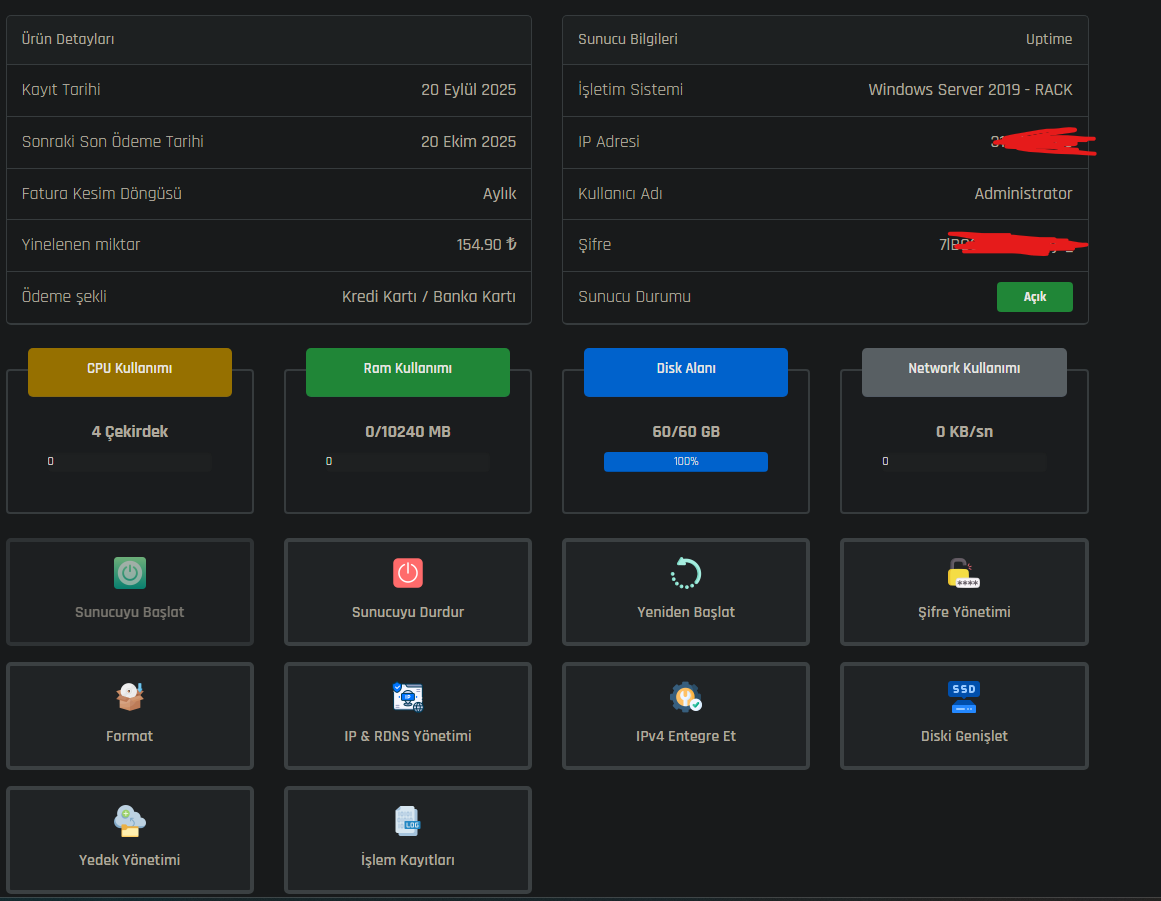Image resolution: width=1161 pixels, height=901 pixels.
Task: Click the Format label
Action: coord(130,736)
